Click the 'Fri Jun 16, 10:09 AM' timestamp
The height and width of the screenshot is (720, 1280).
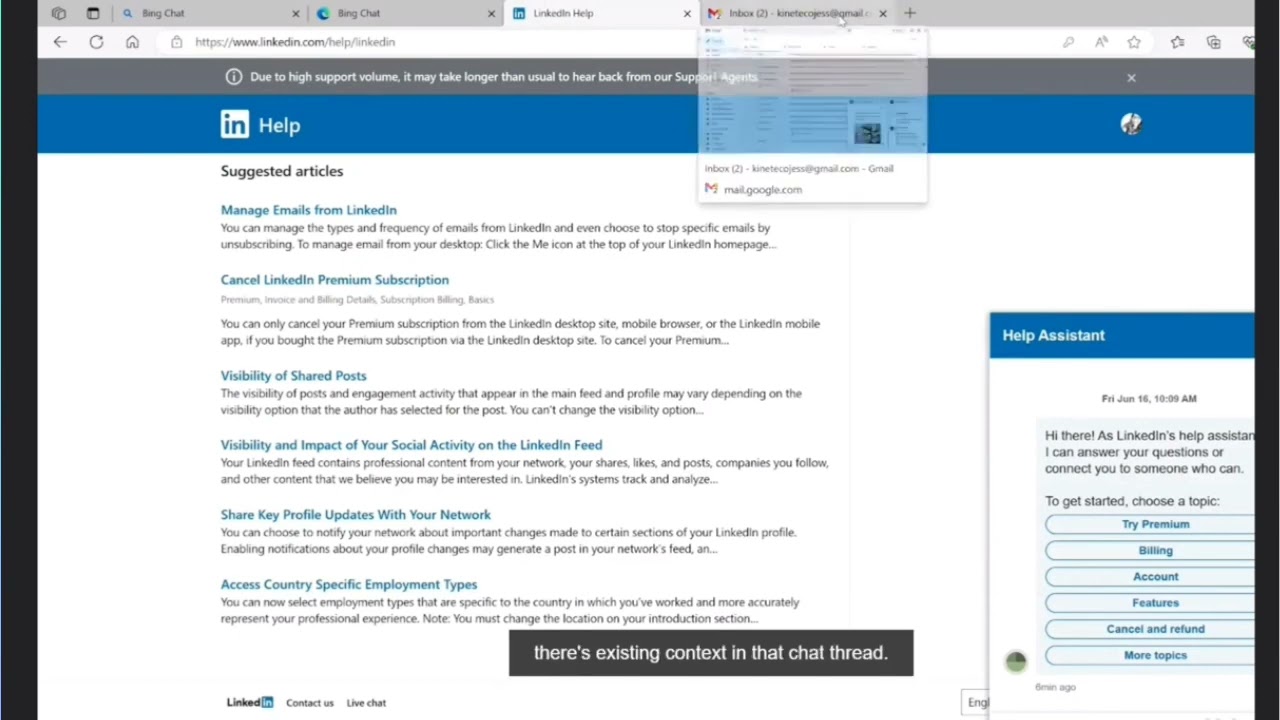(x=1149, y=398)
